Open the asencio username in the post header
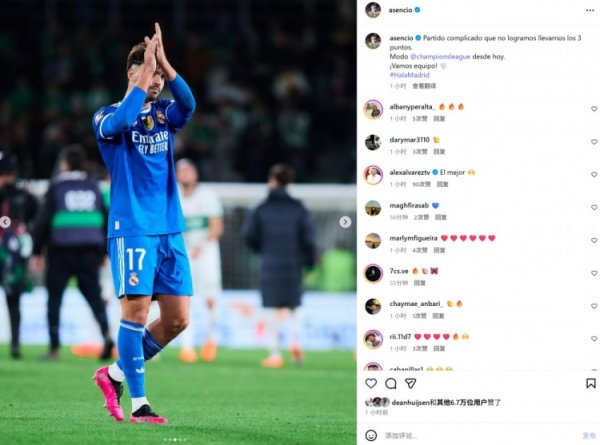The image size is (600, 445). coord(400,10)
